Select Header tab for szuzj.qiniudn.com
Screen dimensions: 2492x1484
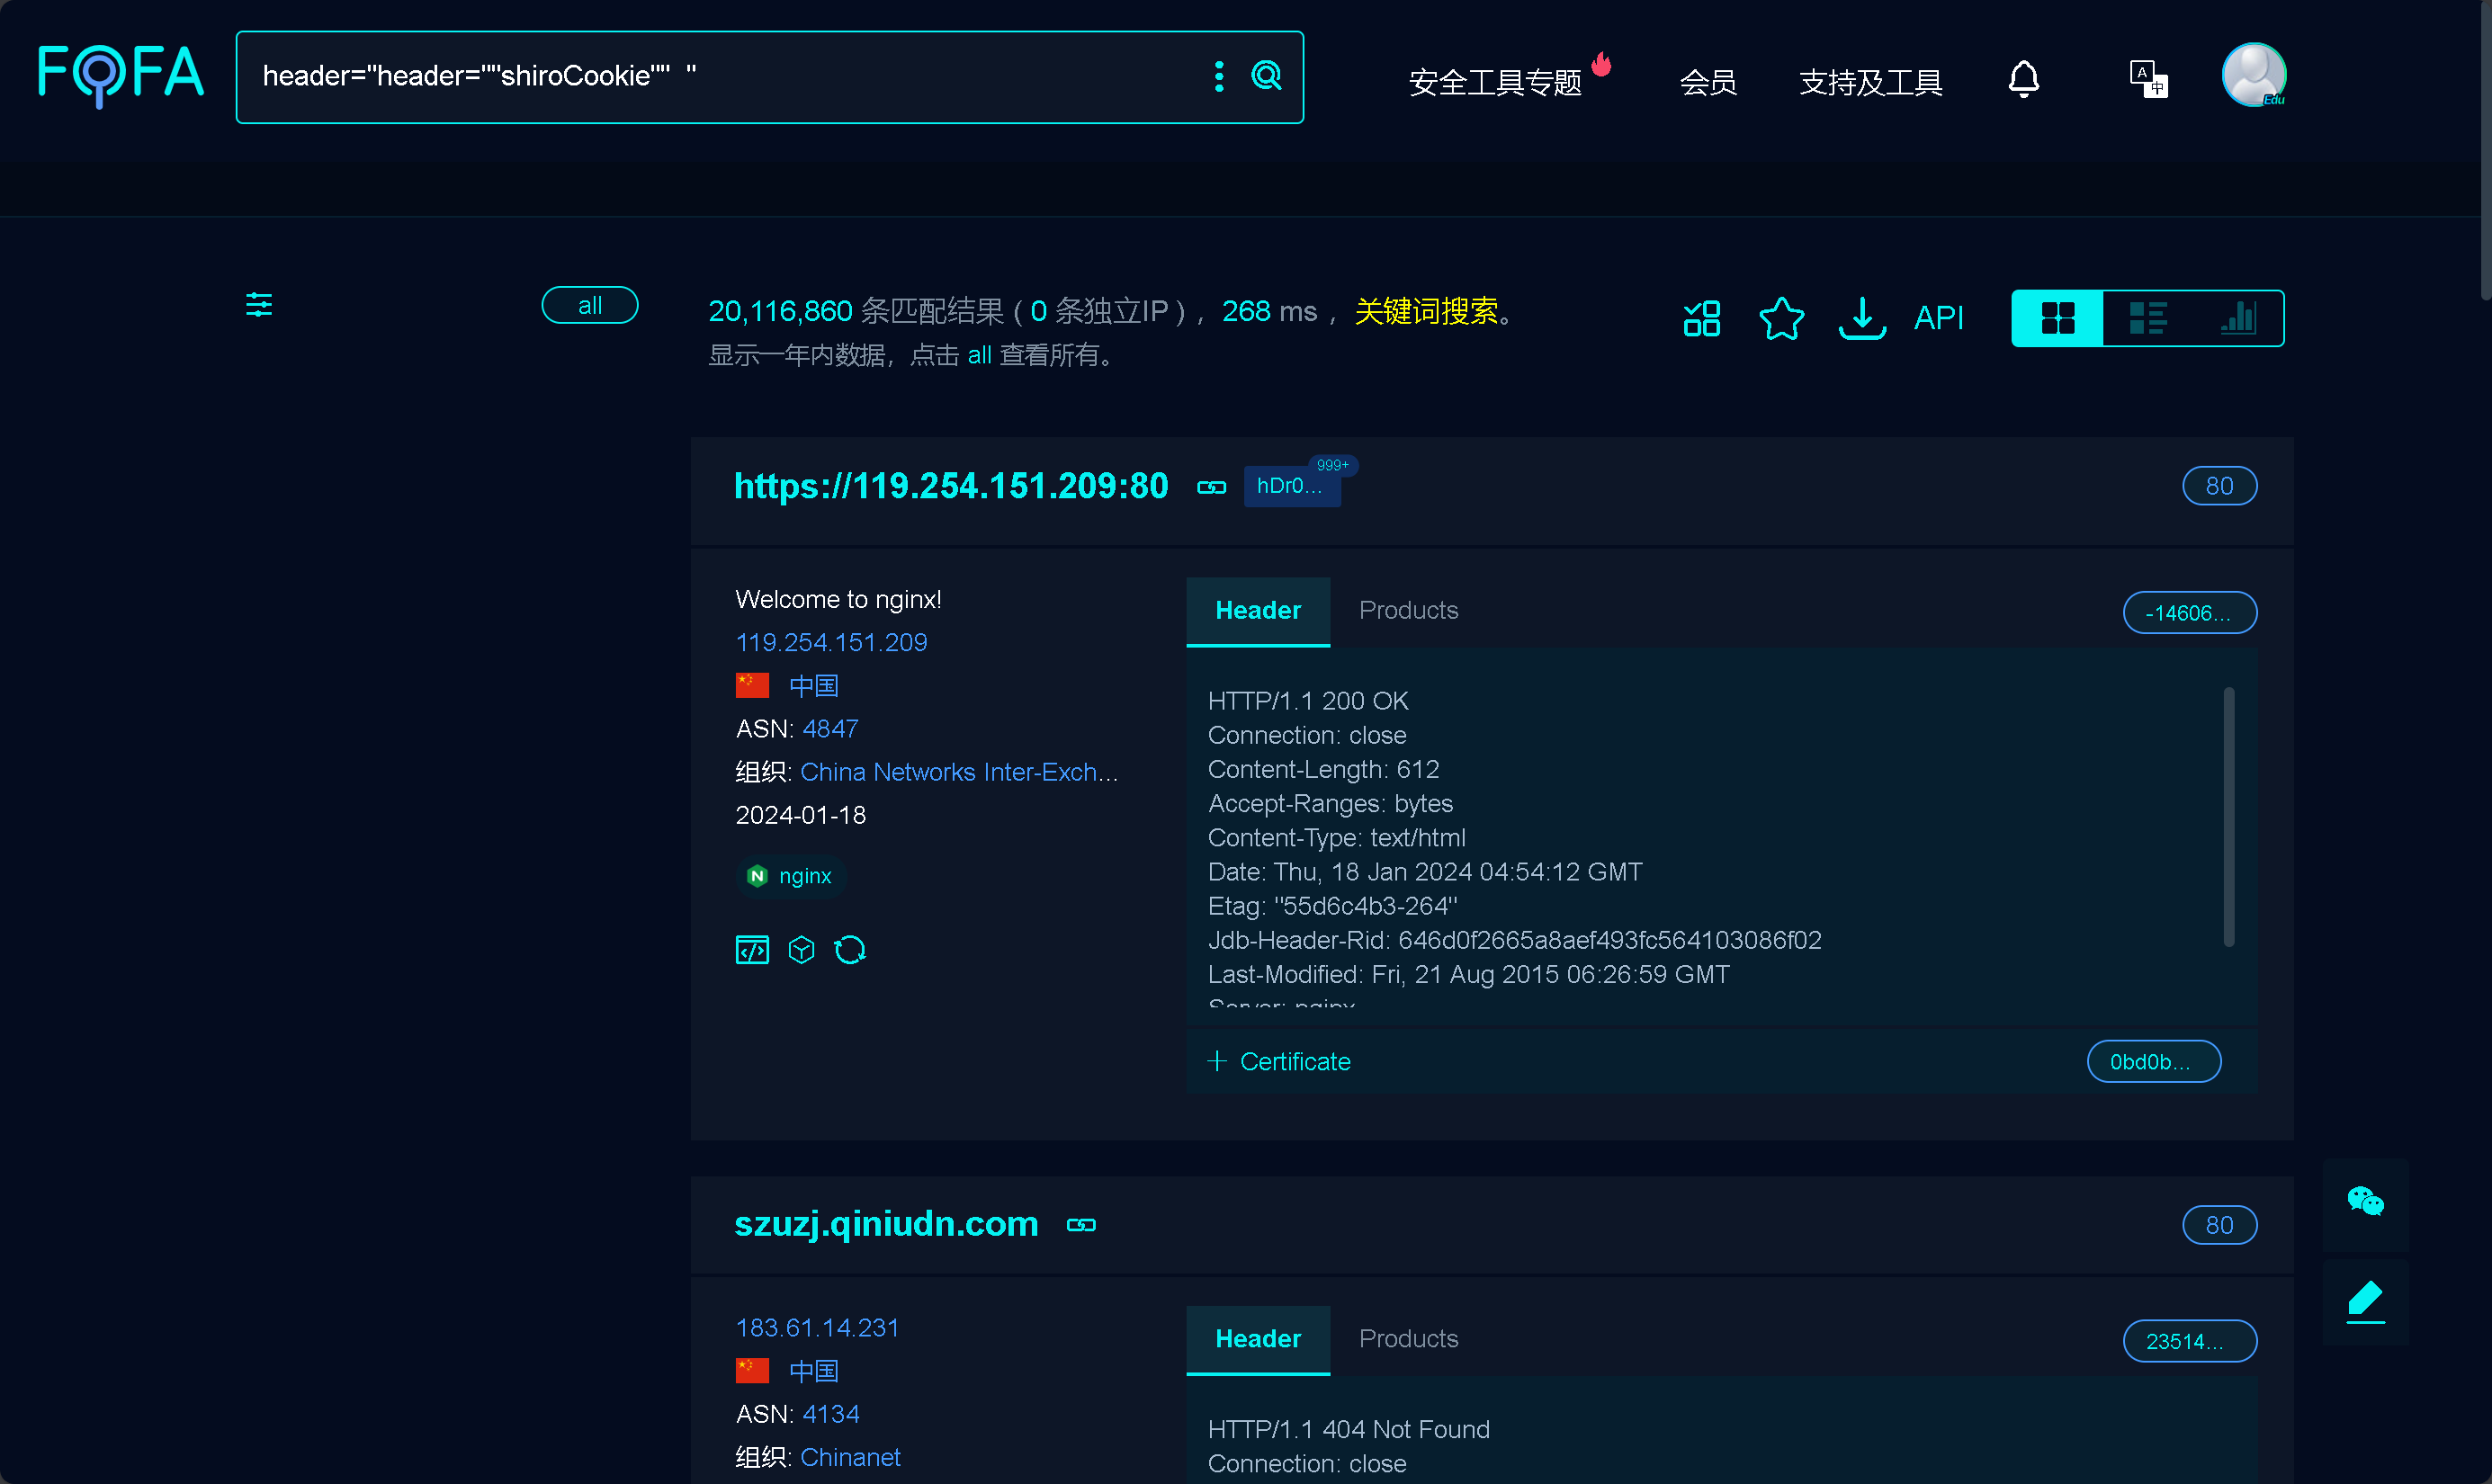(1257, 1339)
